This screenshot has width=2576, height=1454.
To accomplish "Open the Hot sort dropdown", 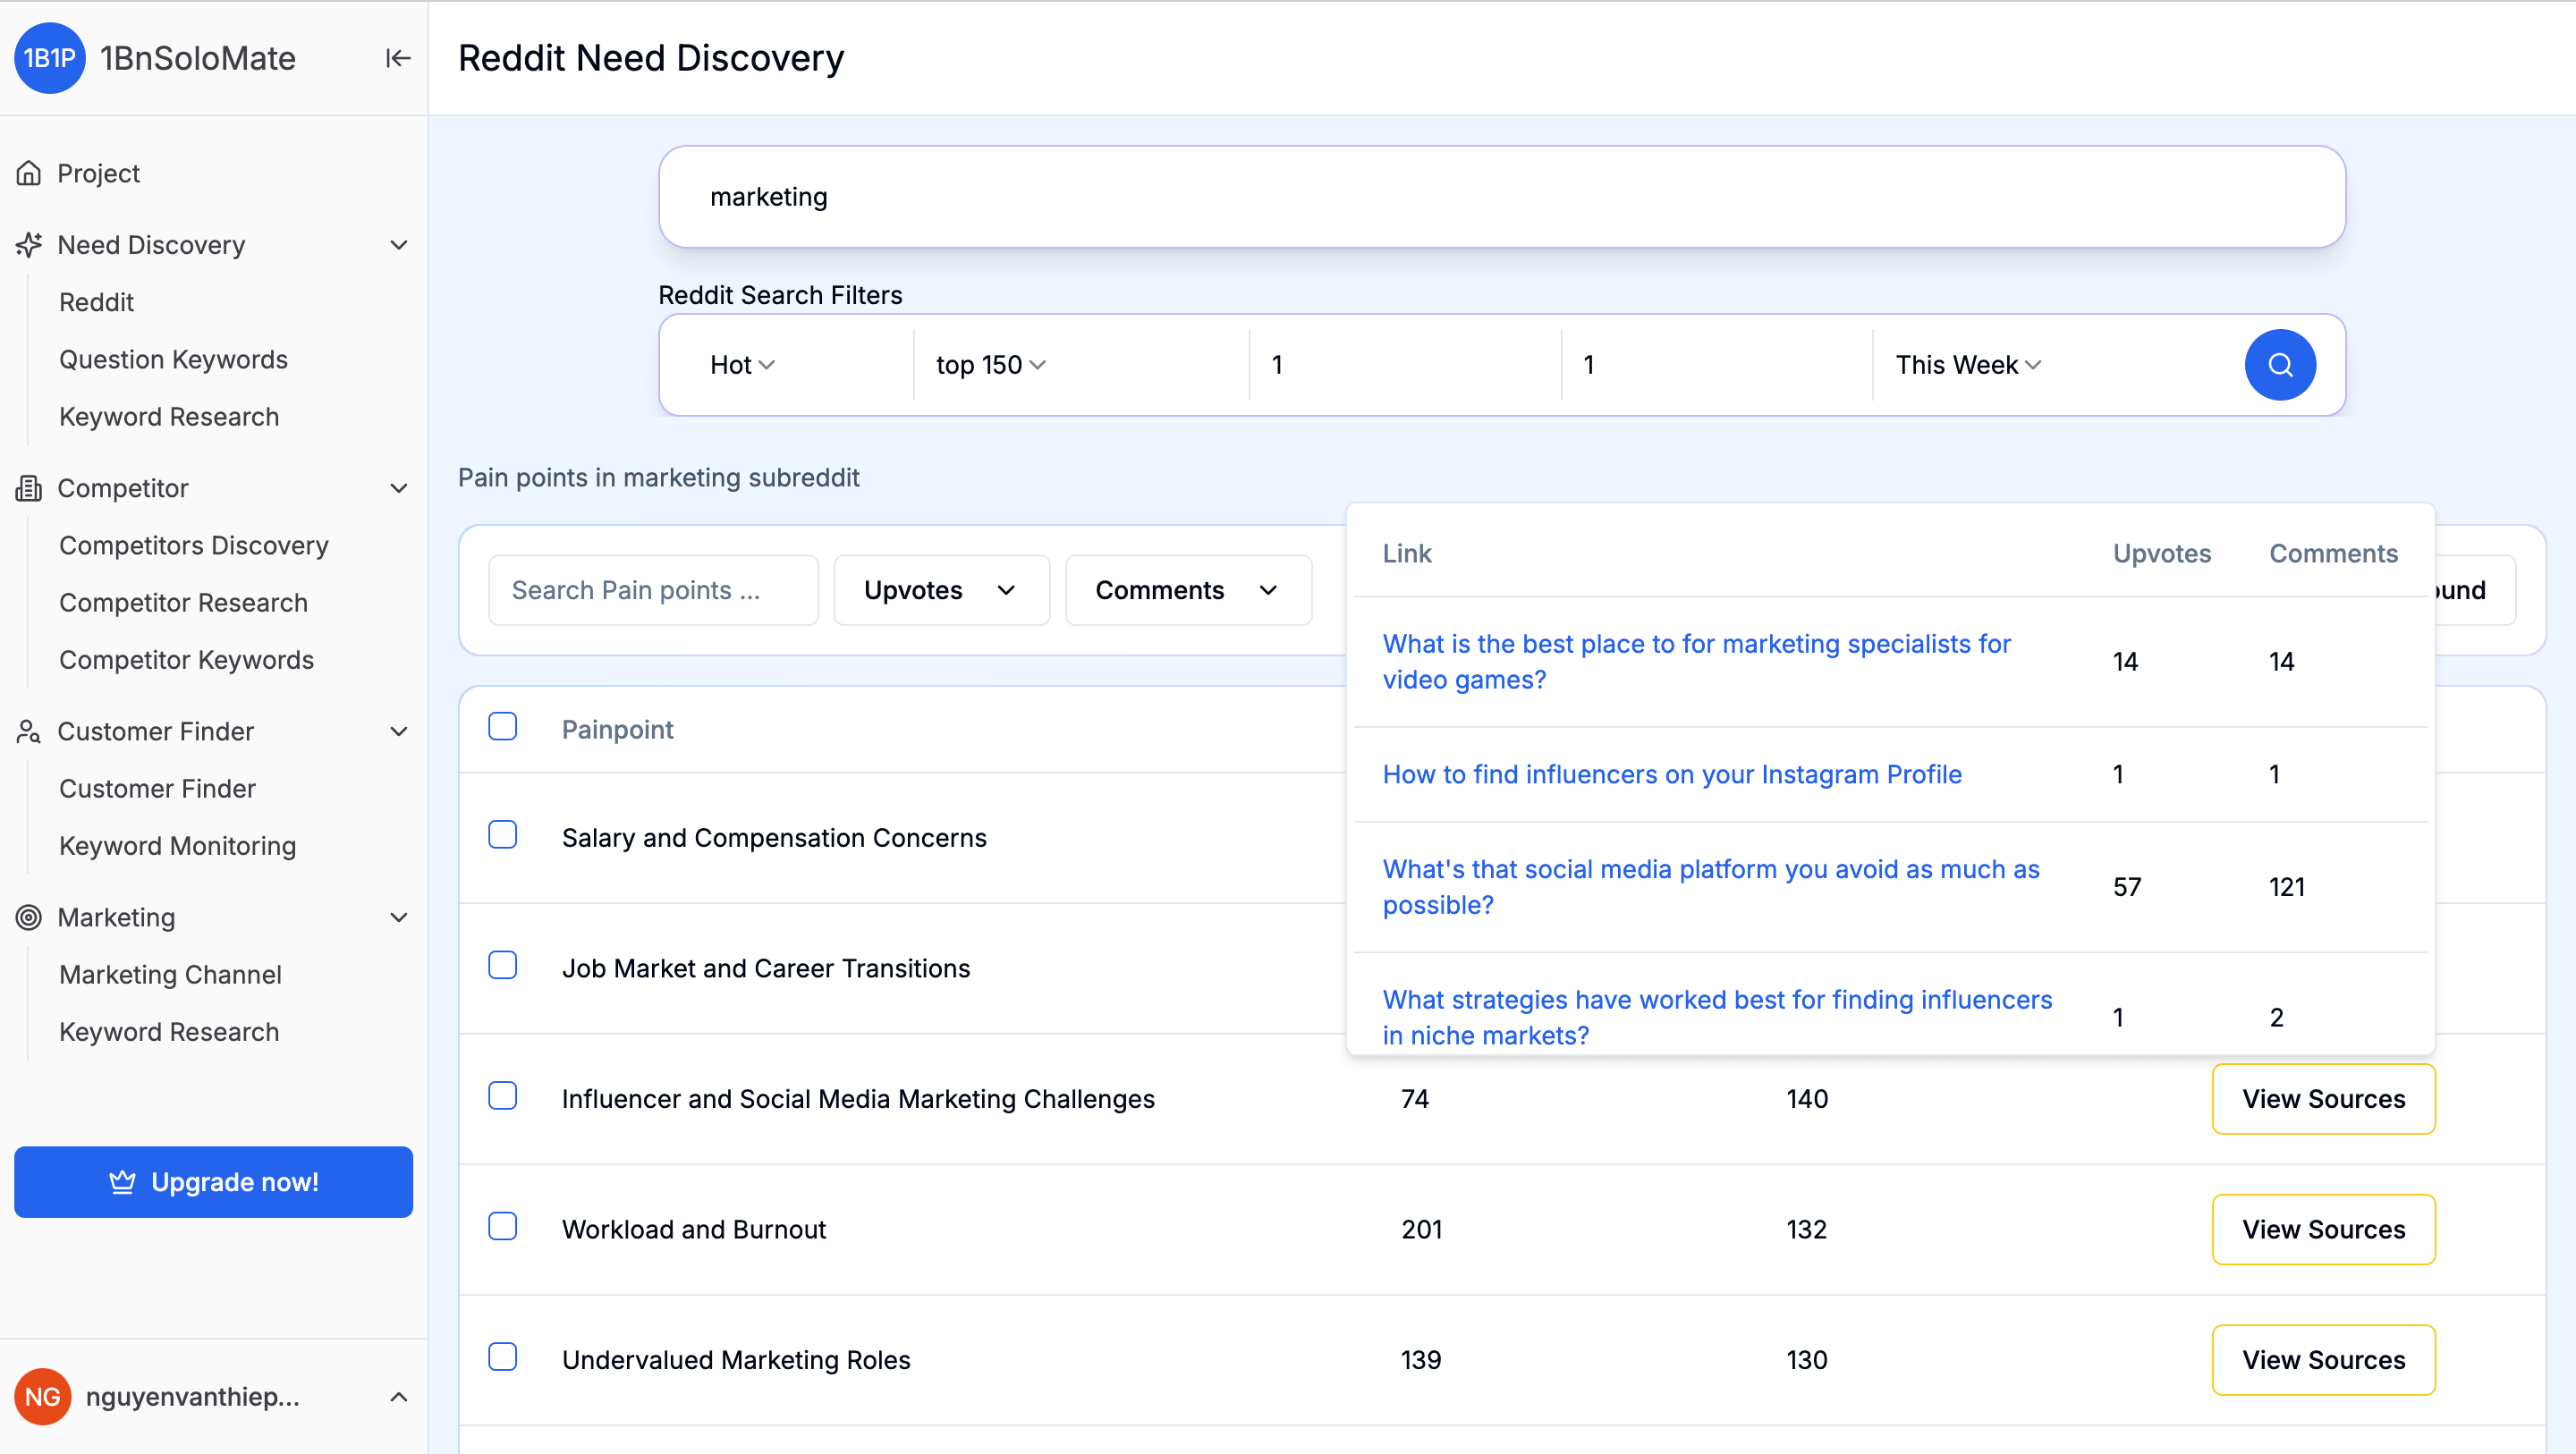I will (742, 365).
